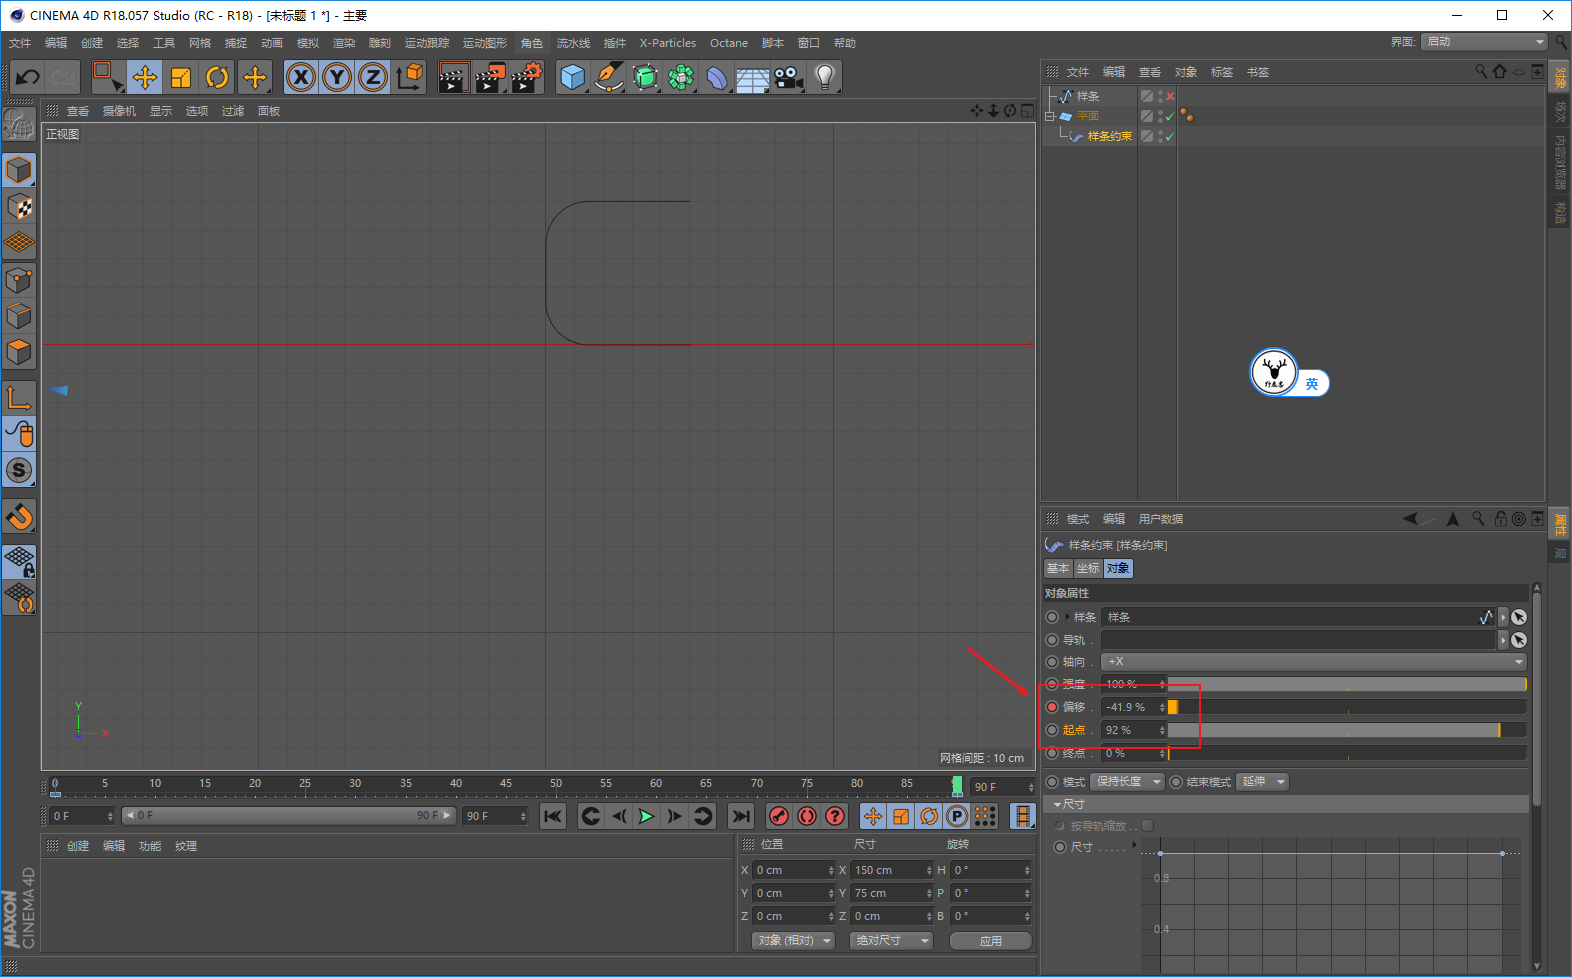Open the 运动图形 menu

coord(485,43)
